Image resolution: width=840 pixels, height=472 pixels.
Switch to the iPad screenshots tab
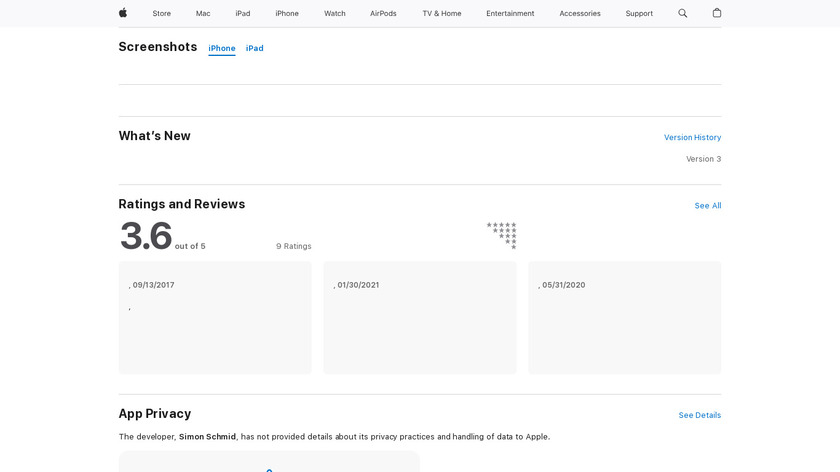254,48
